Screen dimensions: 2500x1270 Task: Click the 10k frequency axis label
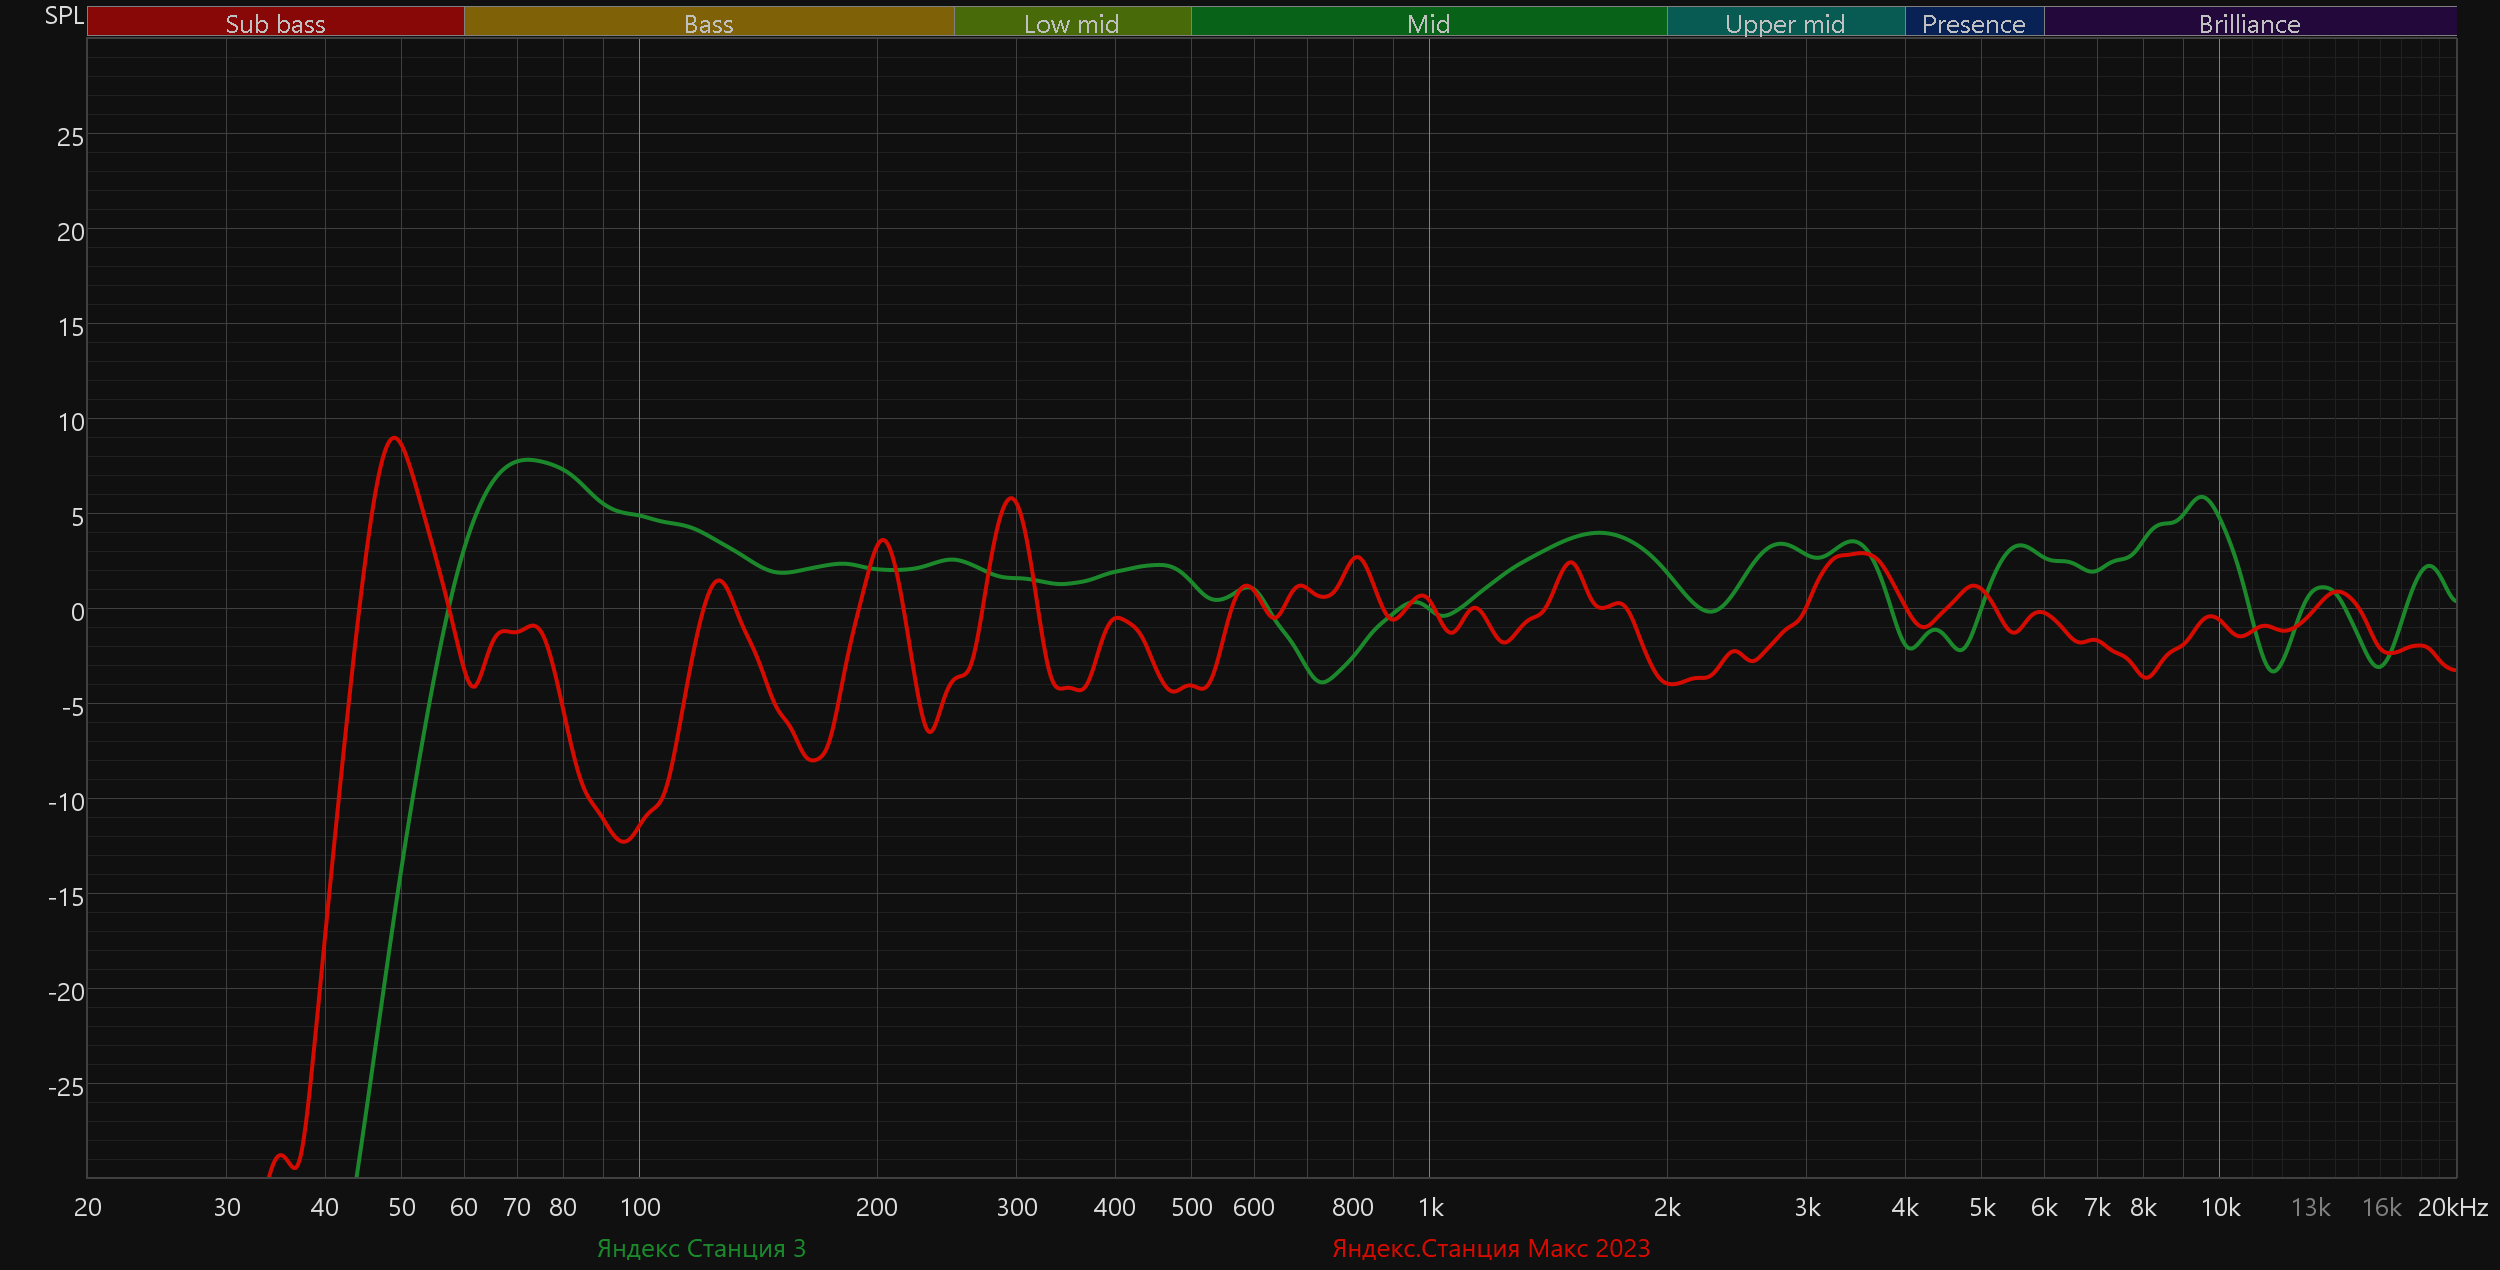tap(2220, 1207)
